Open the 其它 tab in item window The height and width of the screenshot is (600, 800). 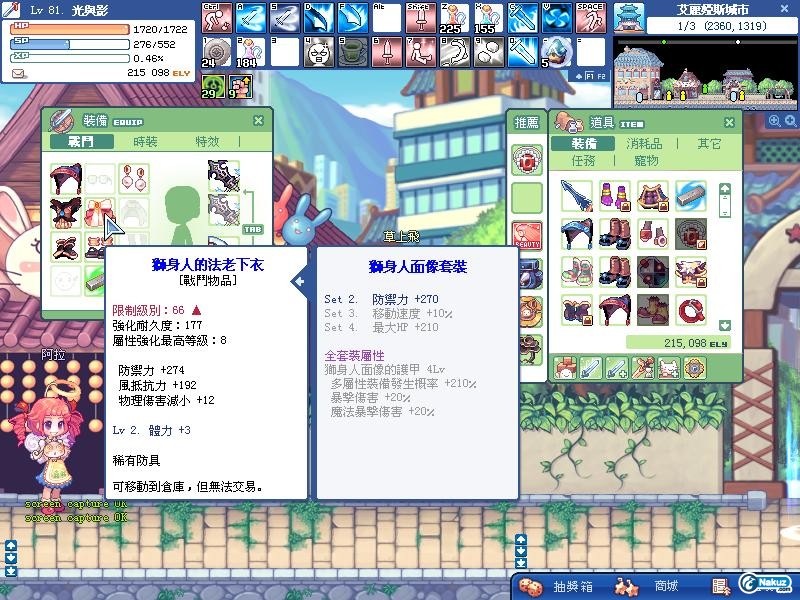coord(709,143)
